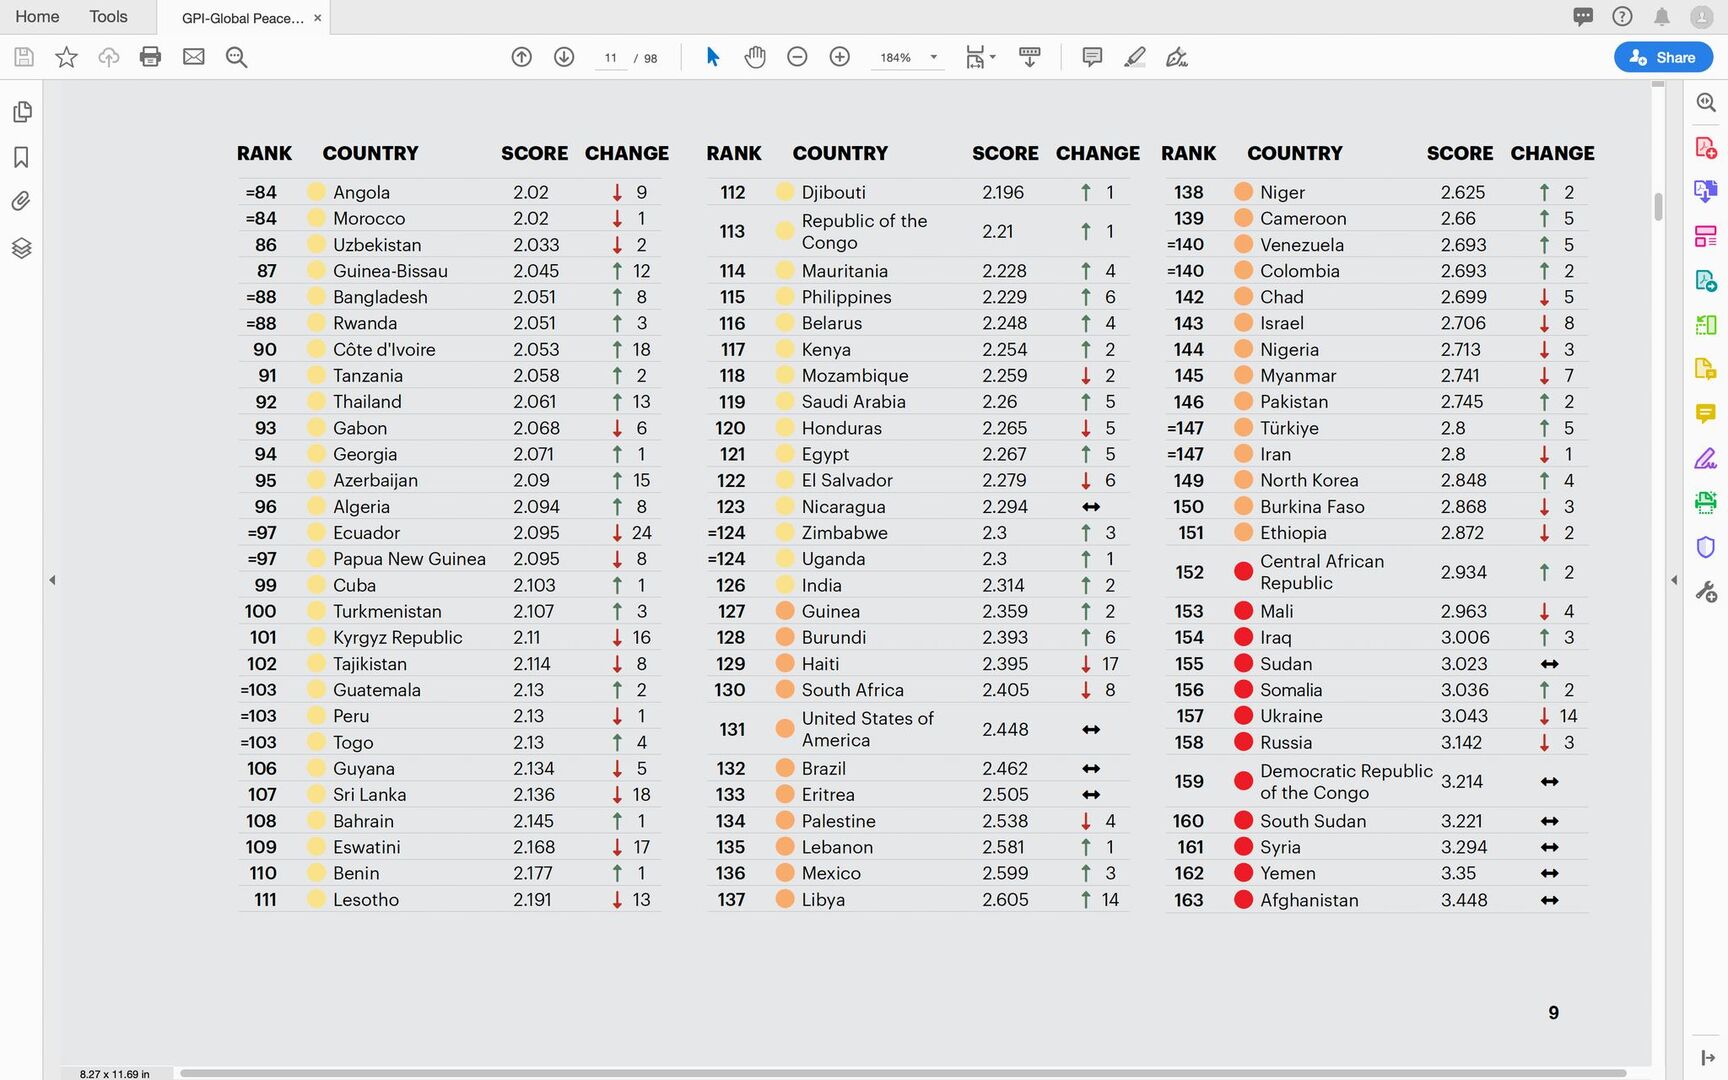The height and width of the screenshot is (1080, 1728).
Task: Close the GPI-Global Peace tab
Action: point(317,18)
